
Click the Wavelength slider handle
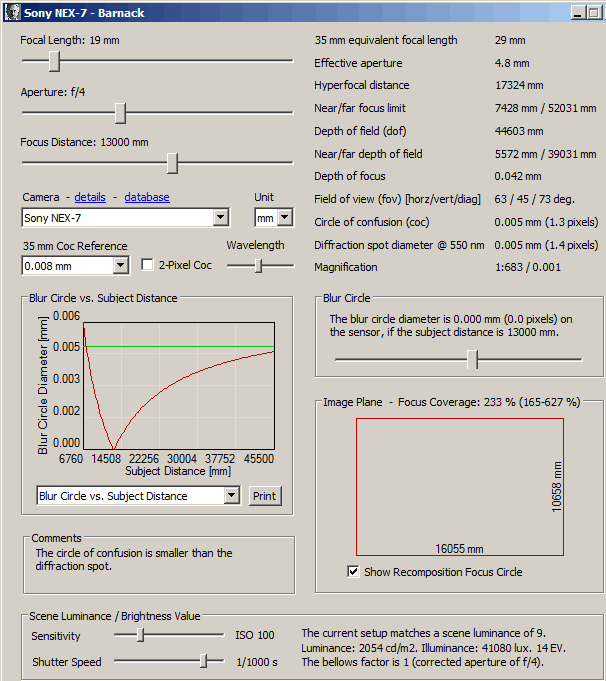[258, 266]
